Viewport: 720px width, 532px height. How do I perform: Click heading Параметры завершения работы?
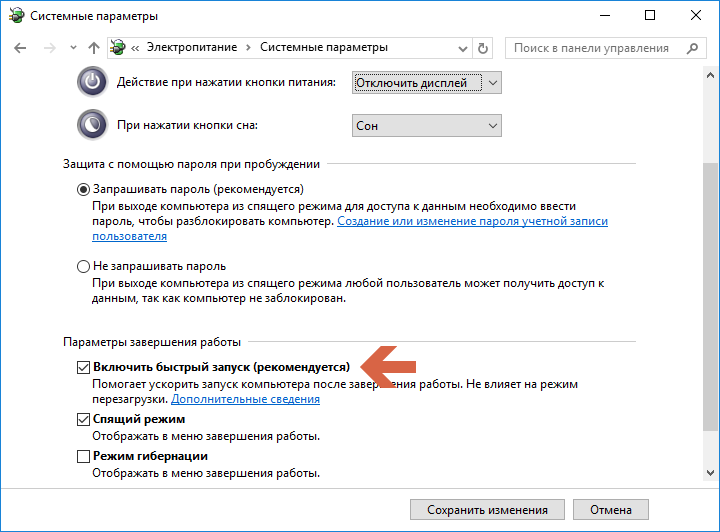pyautogui.click(x=152, y=342)
